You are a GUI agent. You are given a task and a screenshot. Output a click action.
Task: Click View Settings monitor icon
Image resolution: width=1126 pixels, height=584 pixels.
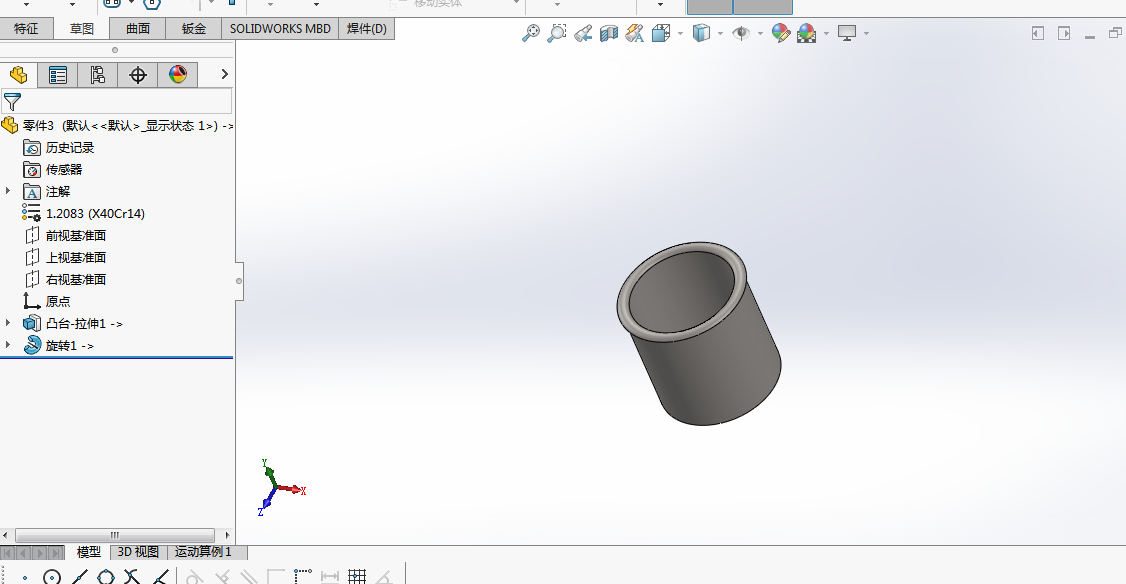pyautogui.click(x=847, y=33)
